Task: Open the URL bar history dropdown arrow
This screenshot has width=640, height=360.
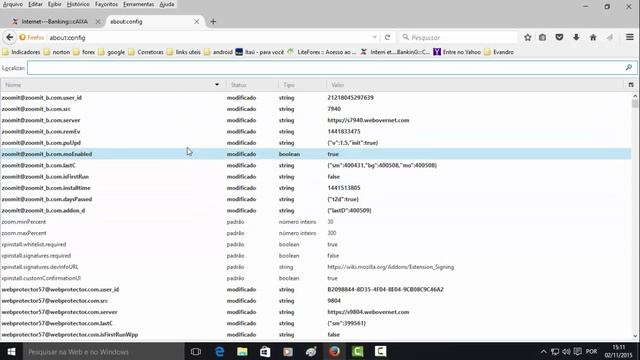Action: pyautogui.click(x=375, y=37)
